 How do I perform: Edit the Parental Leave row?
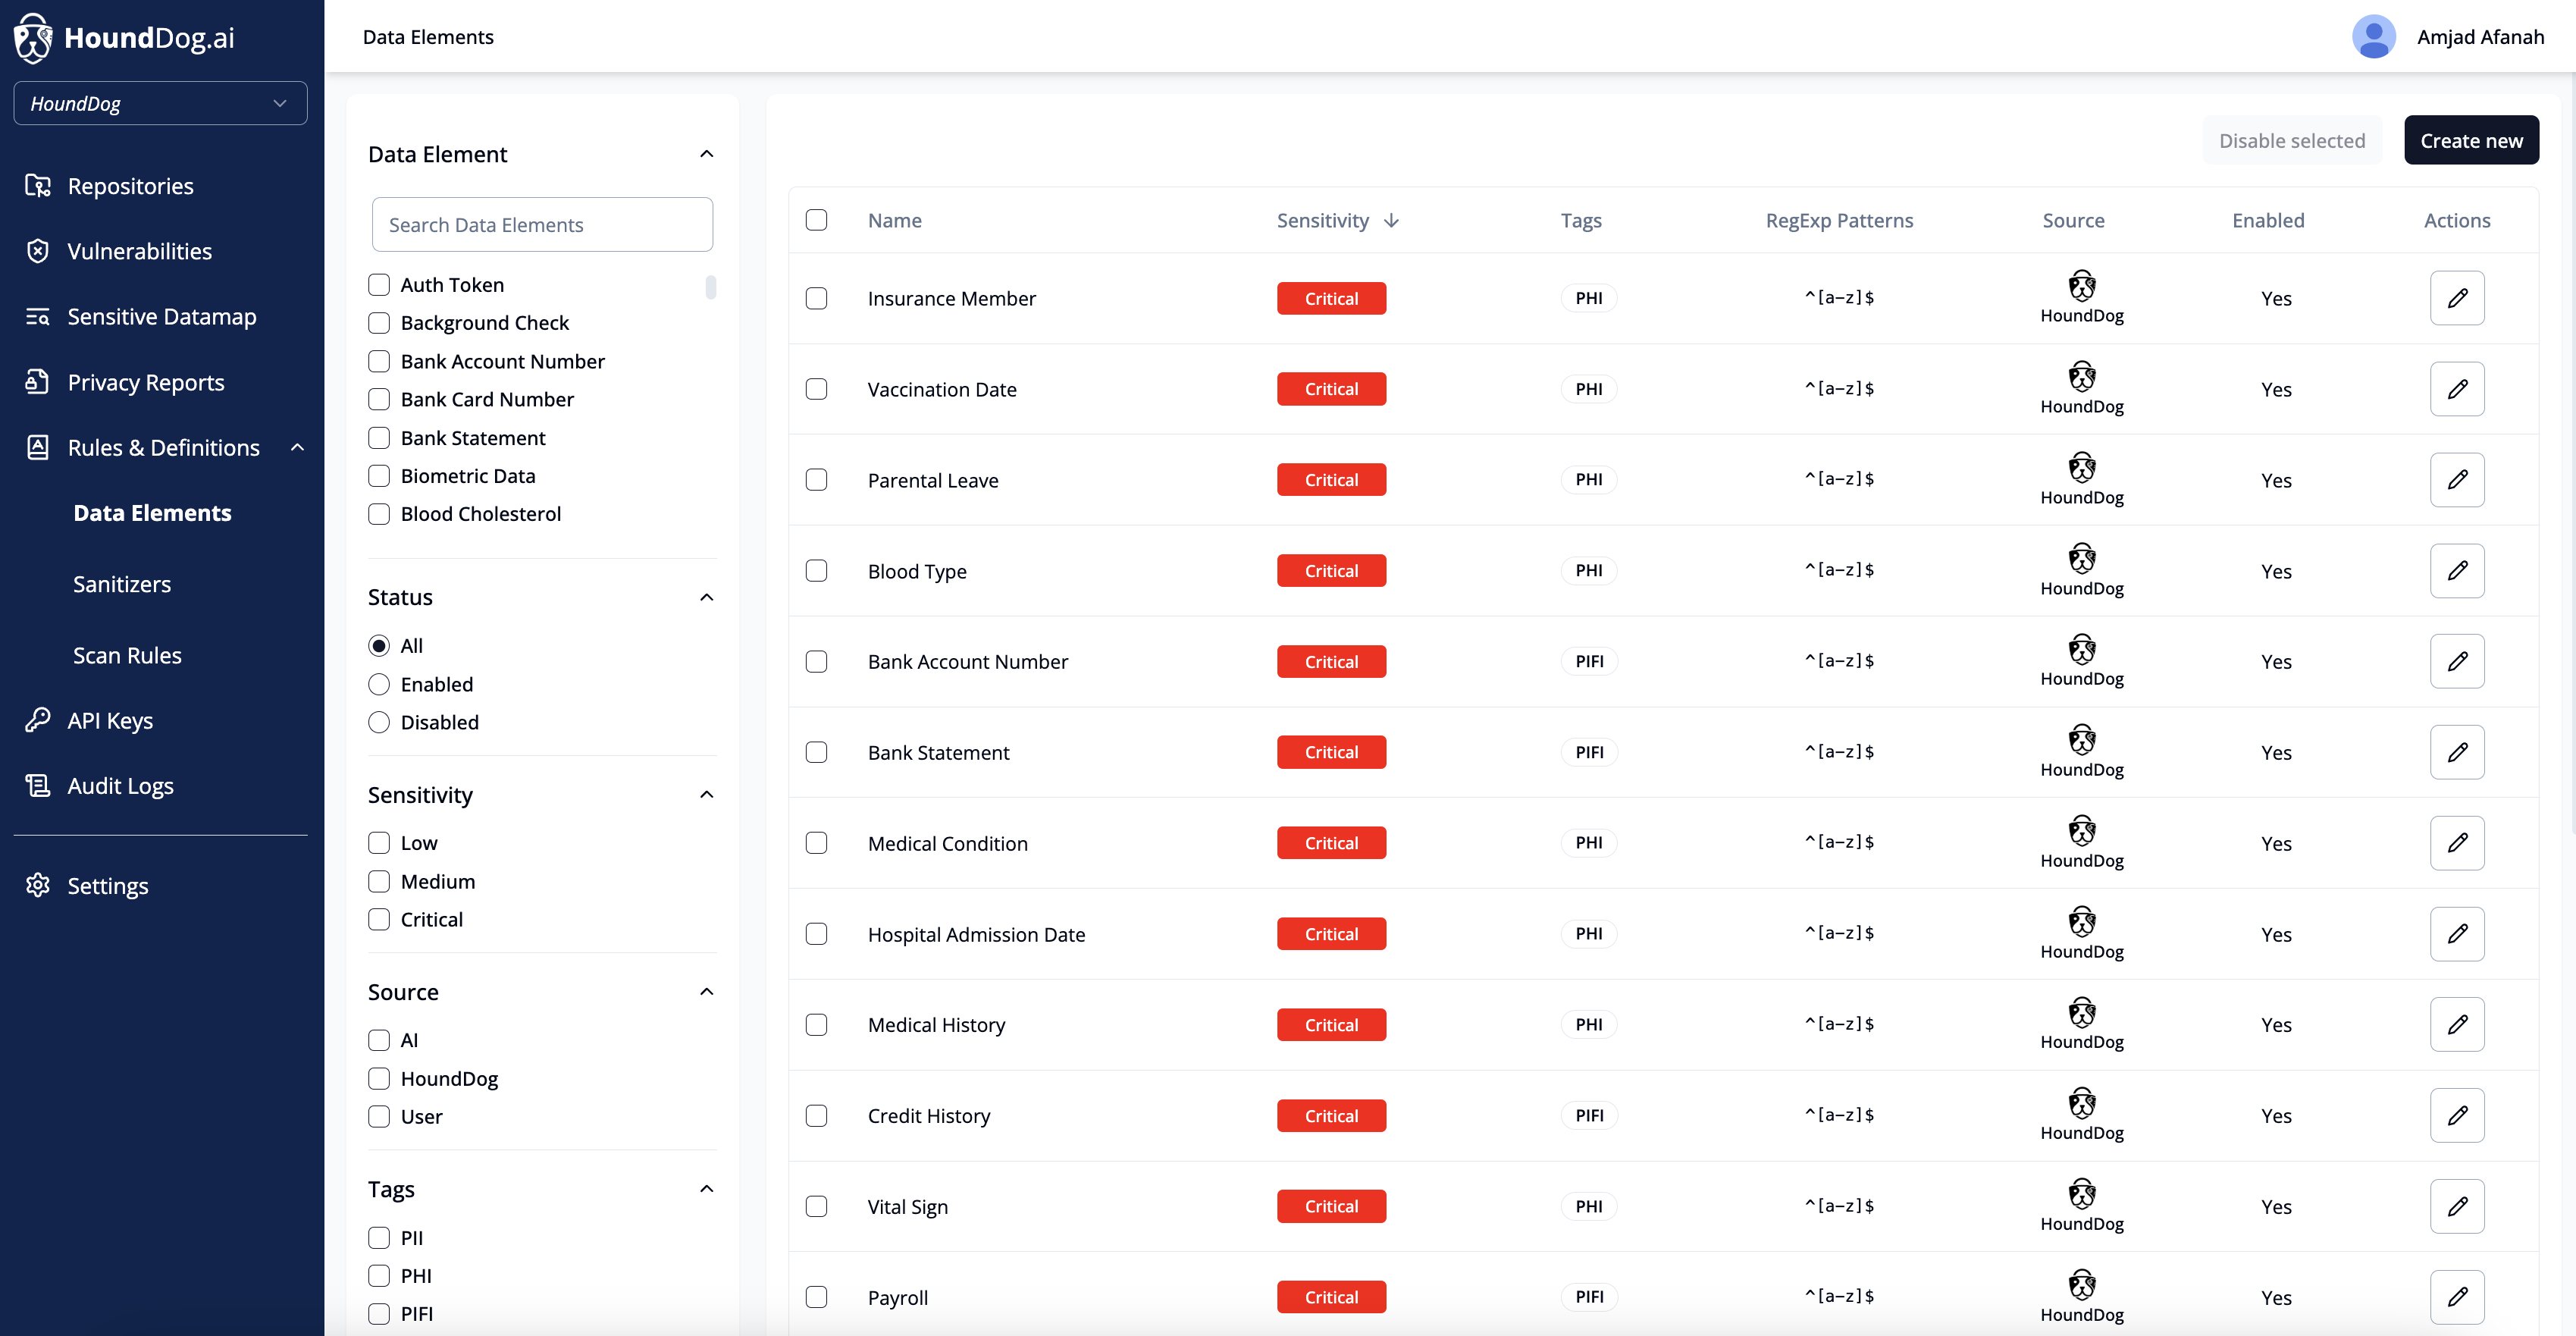tap(2457, 480)
